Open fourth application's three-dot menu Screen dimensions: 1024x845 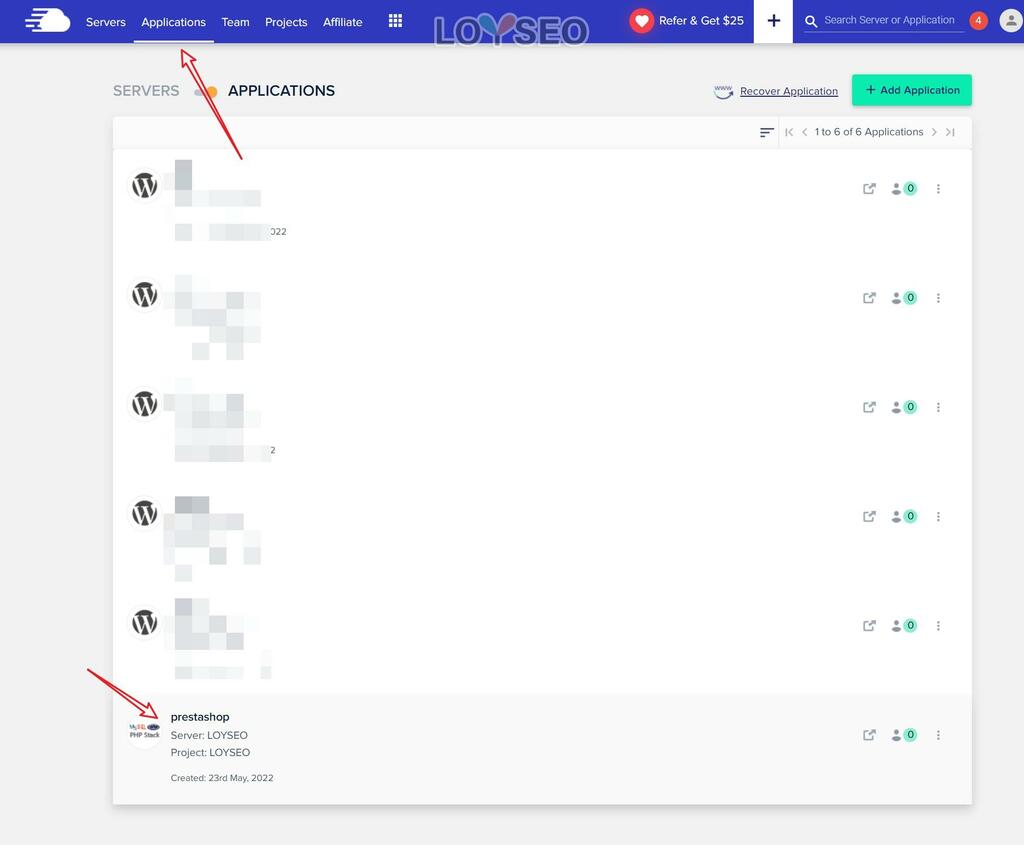[938, 517]
